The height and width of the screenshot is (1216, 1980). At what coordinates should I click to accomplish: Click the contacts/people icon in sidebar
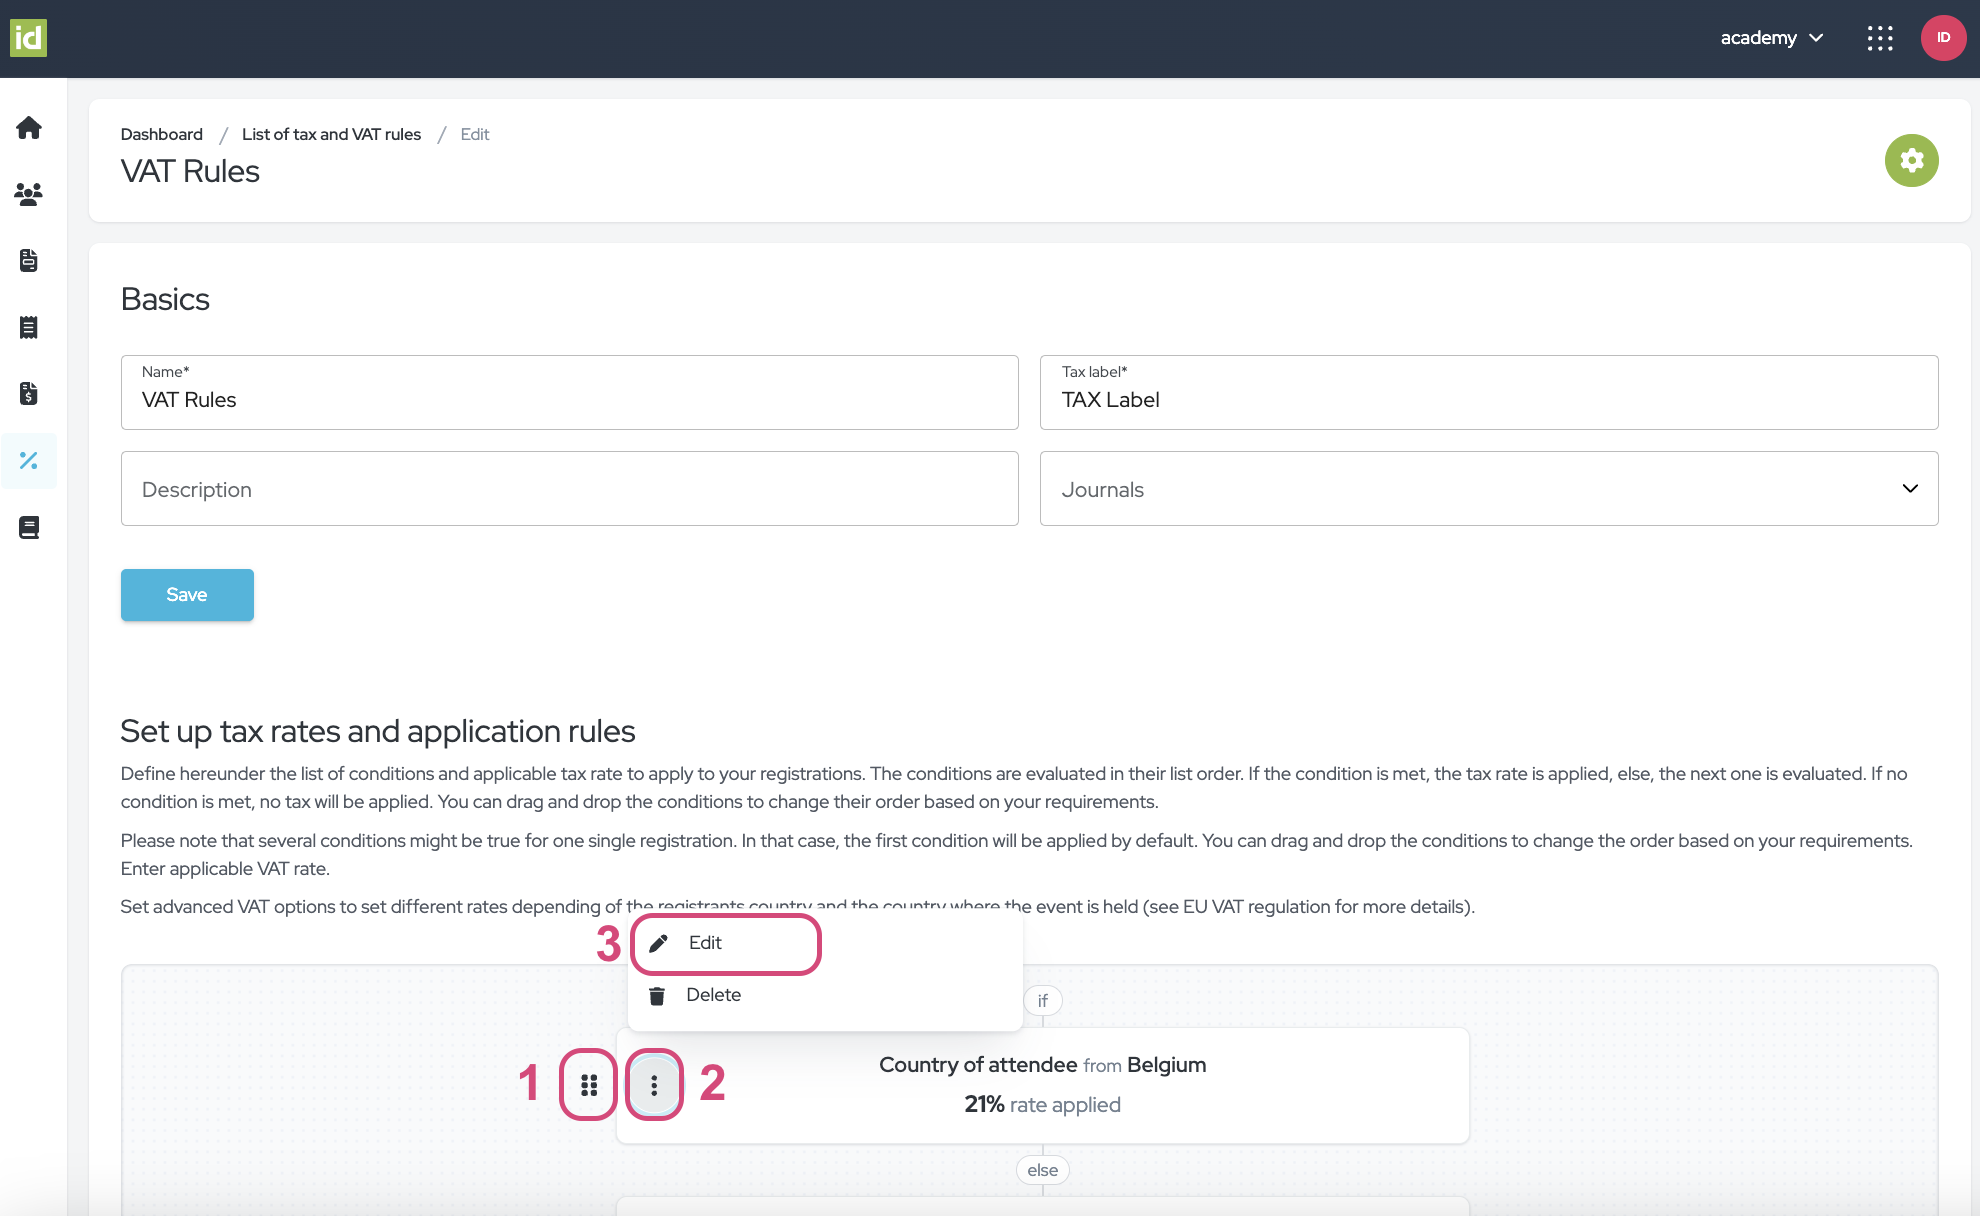(31, 194)
